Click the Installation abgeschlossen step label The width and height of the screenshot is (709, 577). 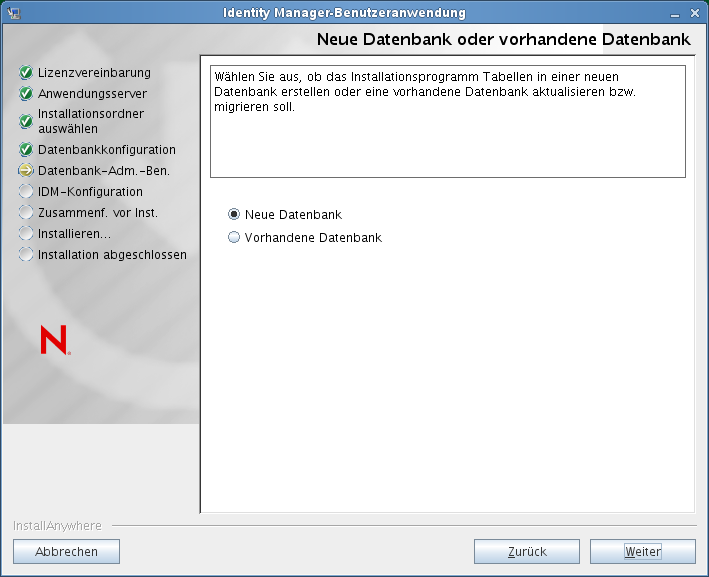click(x=112, y=255)
